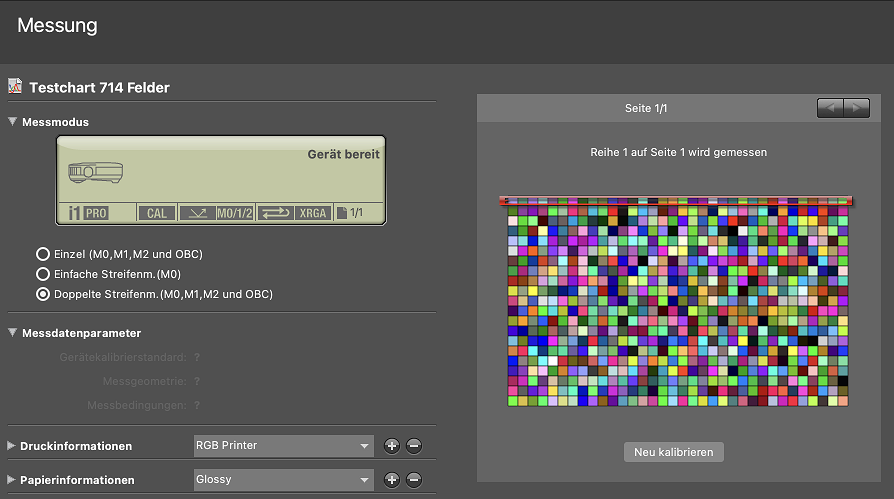Viewport: 894px width, 499px height.
Task: Click the XRGA standard indicator
Action: click(x=313, y=213)
